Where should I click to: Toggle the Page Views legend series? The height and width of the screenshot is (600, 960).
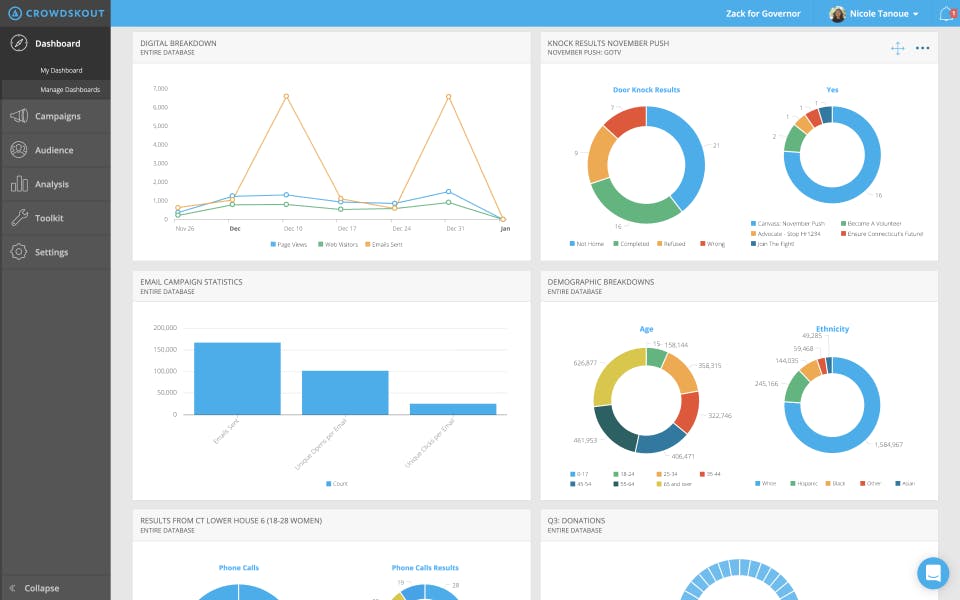point(288,244)
